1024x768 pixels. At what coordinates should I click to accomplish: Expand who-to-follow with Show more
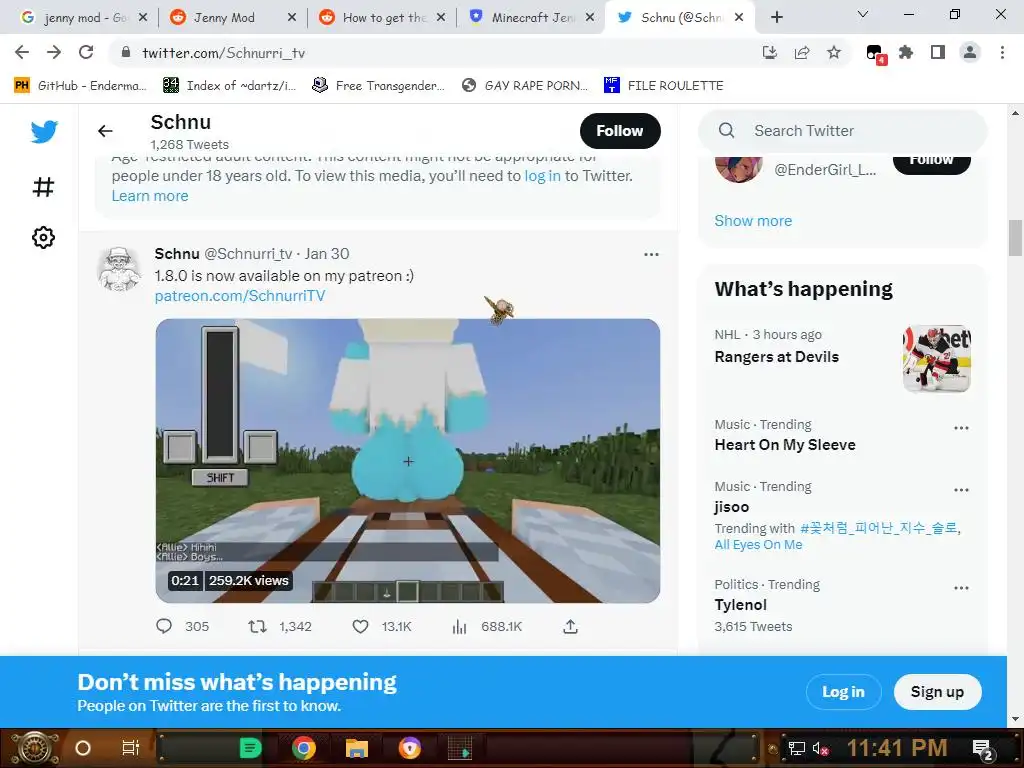[x=753, y=221]
